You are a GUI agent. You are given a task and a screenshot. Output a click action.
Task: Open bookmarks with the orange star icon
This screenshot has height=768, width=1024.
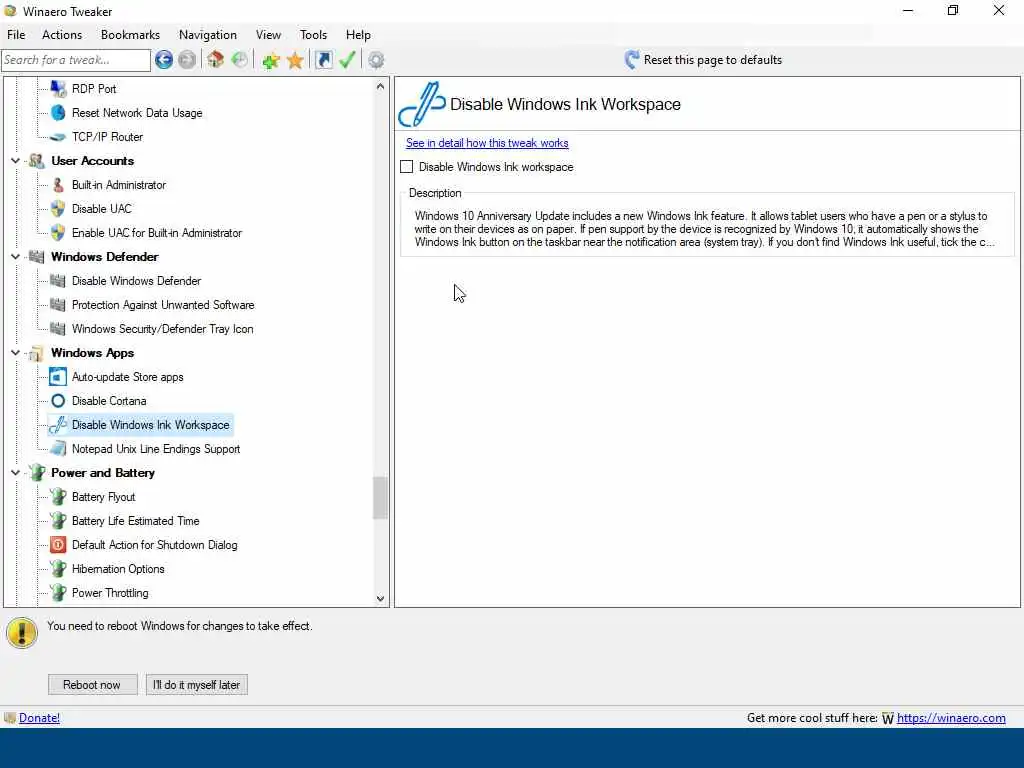[295, 60]
